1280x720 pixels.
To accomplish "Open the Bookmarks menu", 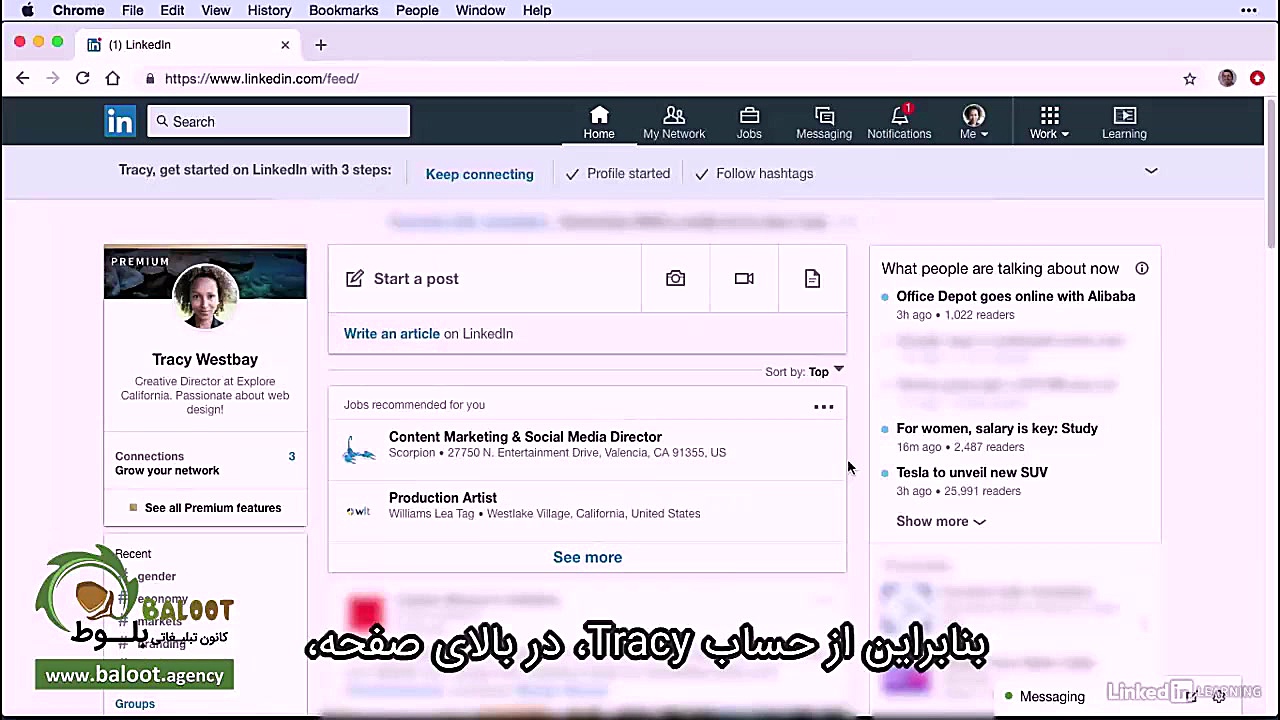I will pyautogui.click(x=343, y=10).
